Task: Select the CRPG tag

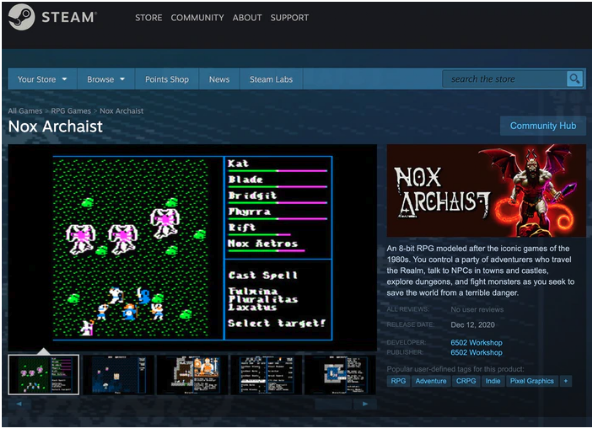Action: click(466, 381)
